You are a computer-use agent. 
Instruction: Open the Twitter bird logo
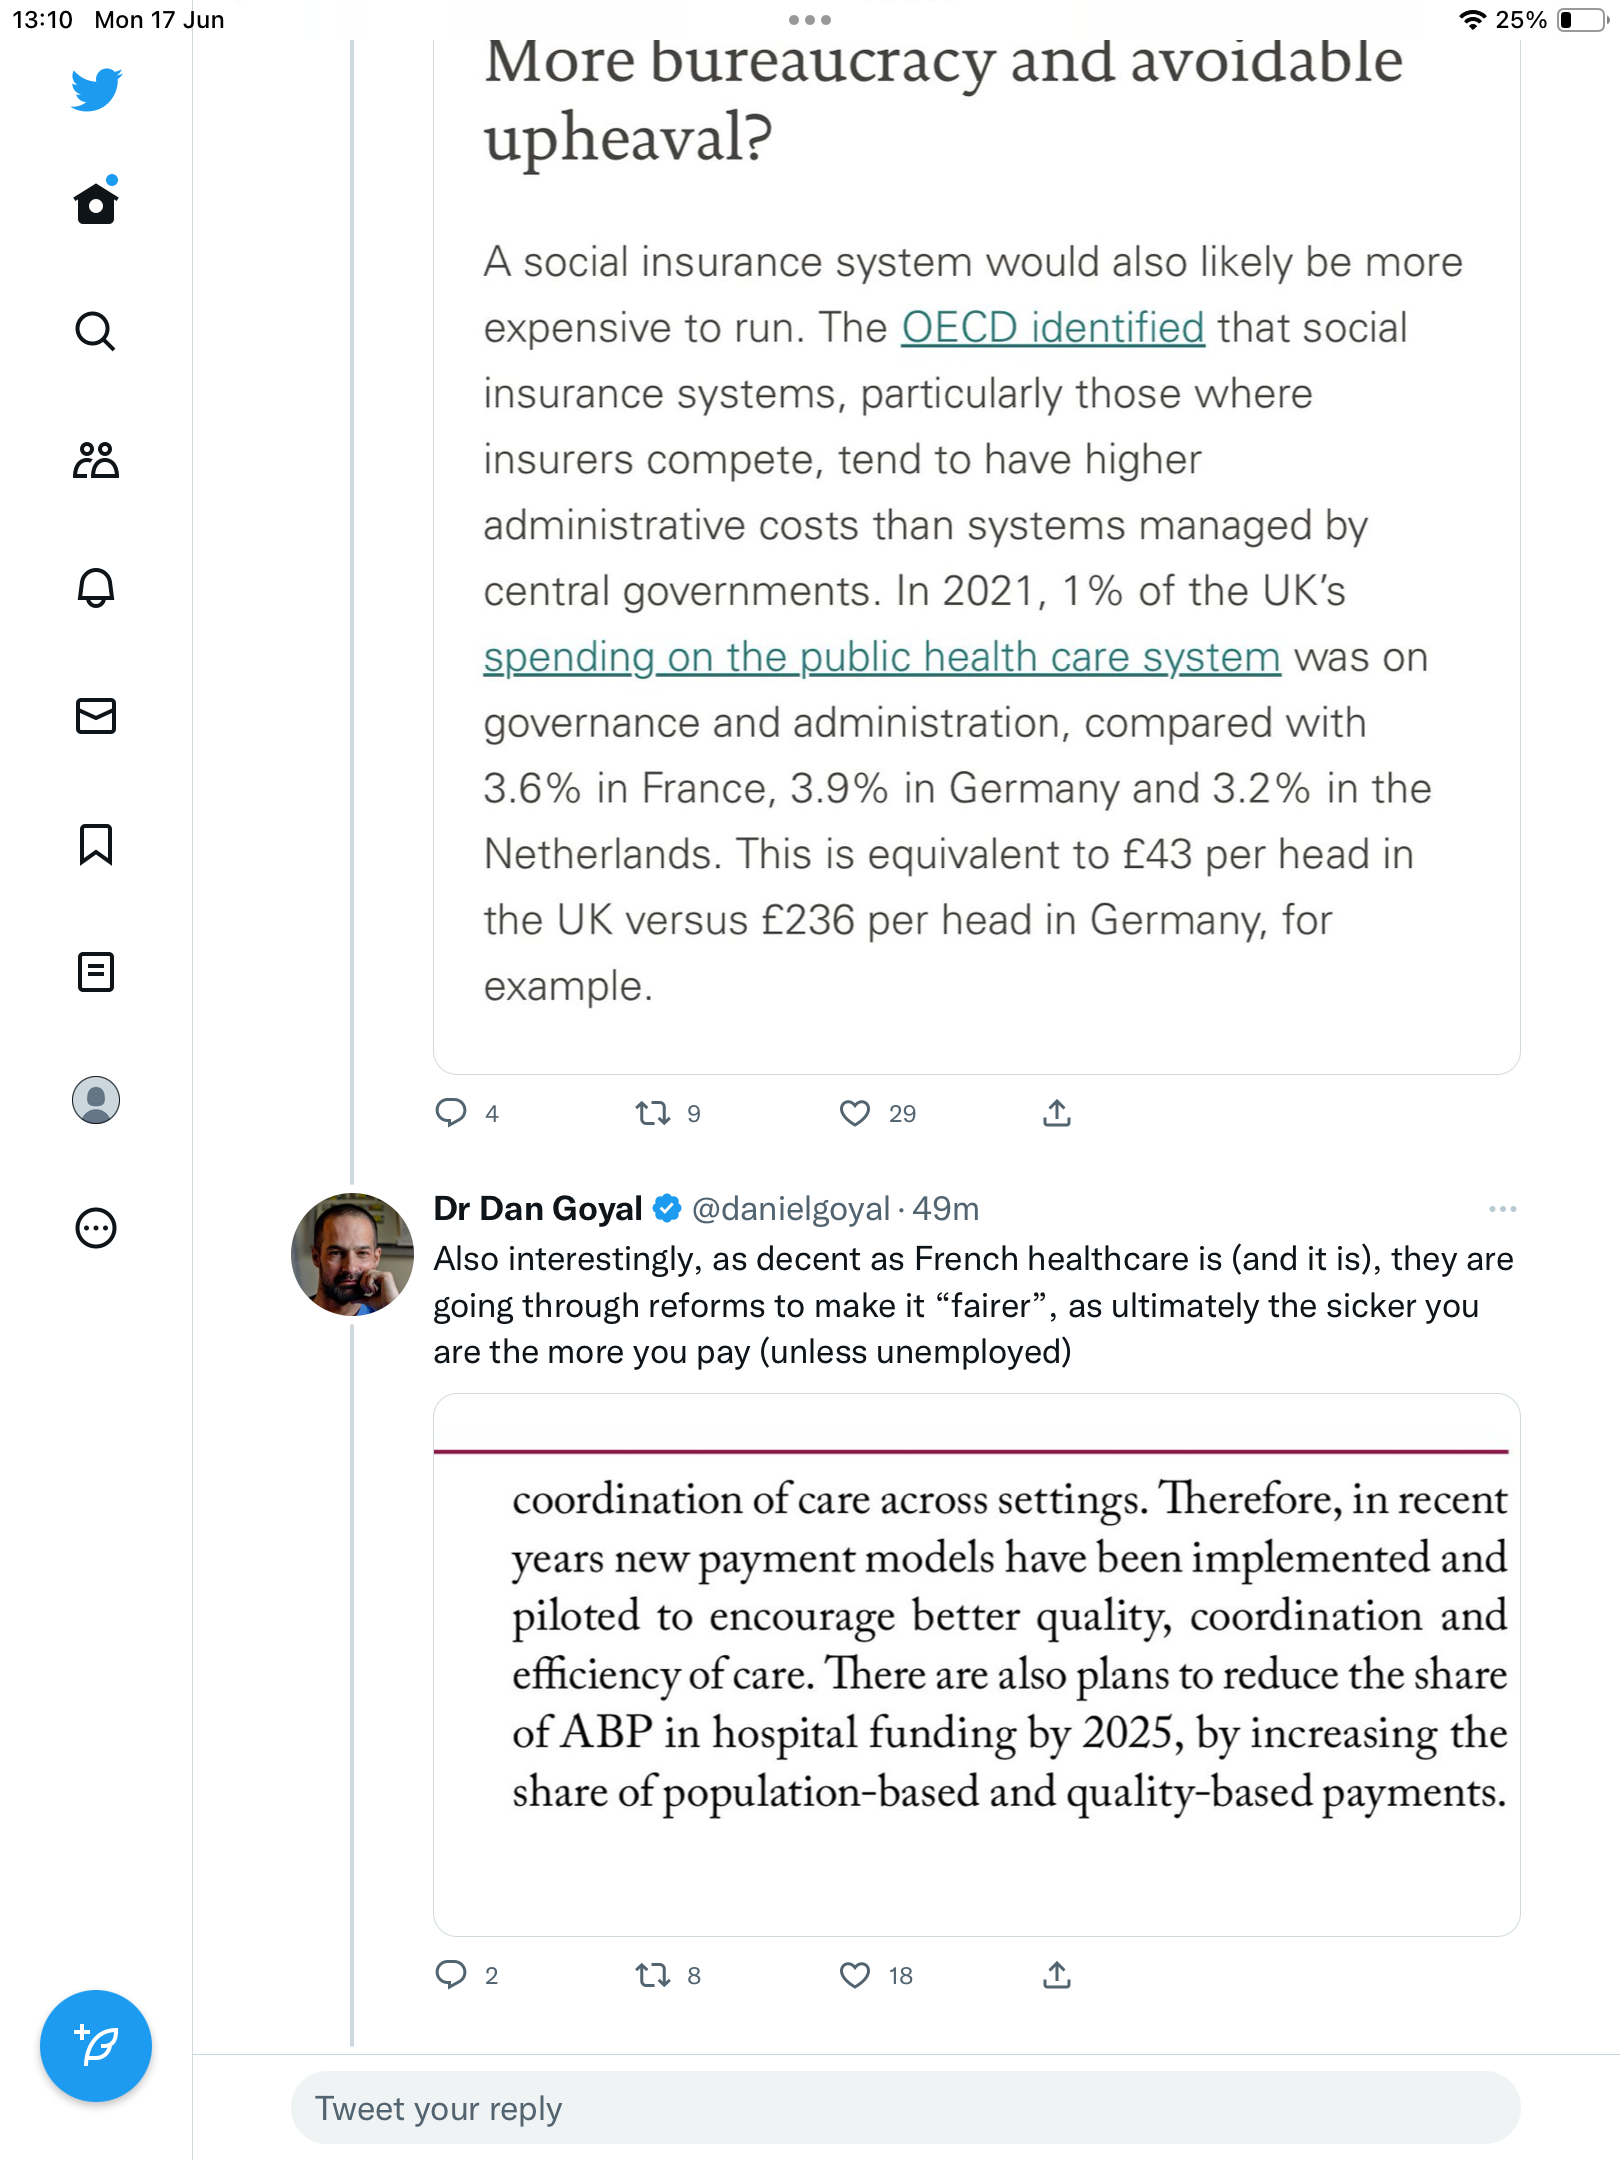tap(96, 89)
